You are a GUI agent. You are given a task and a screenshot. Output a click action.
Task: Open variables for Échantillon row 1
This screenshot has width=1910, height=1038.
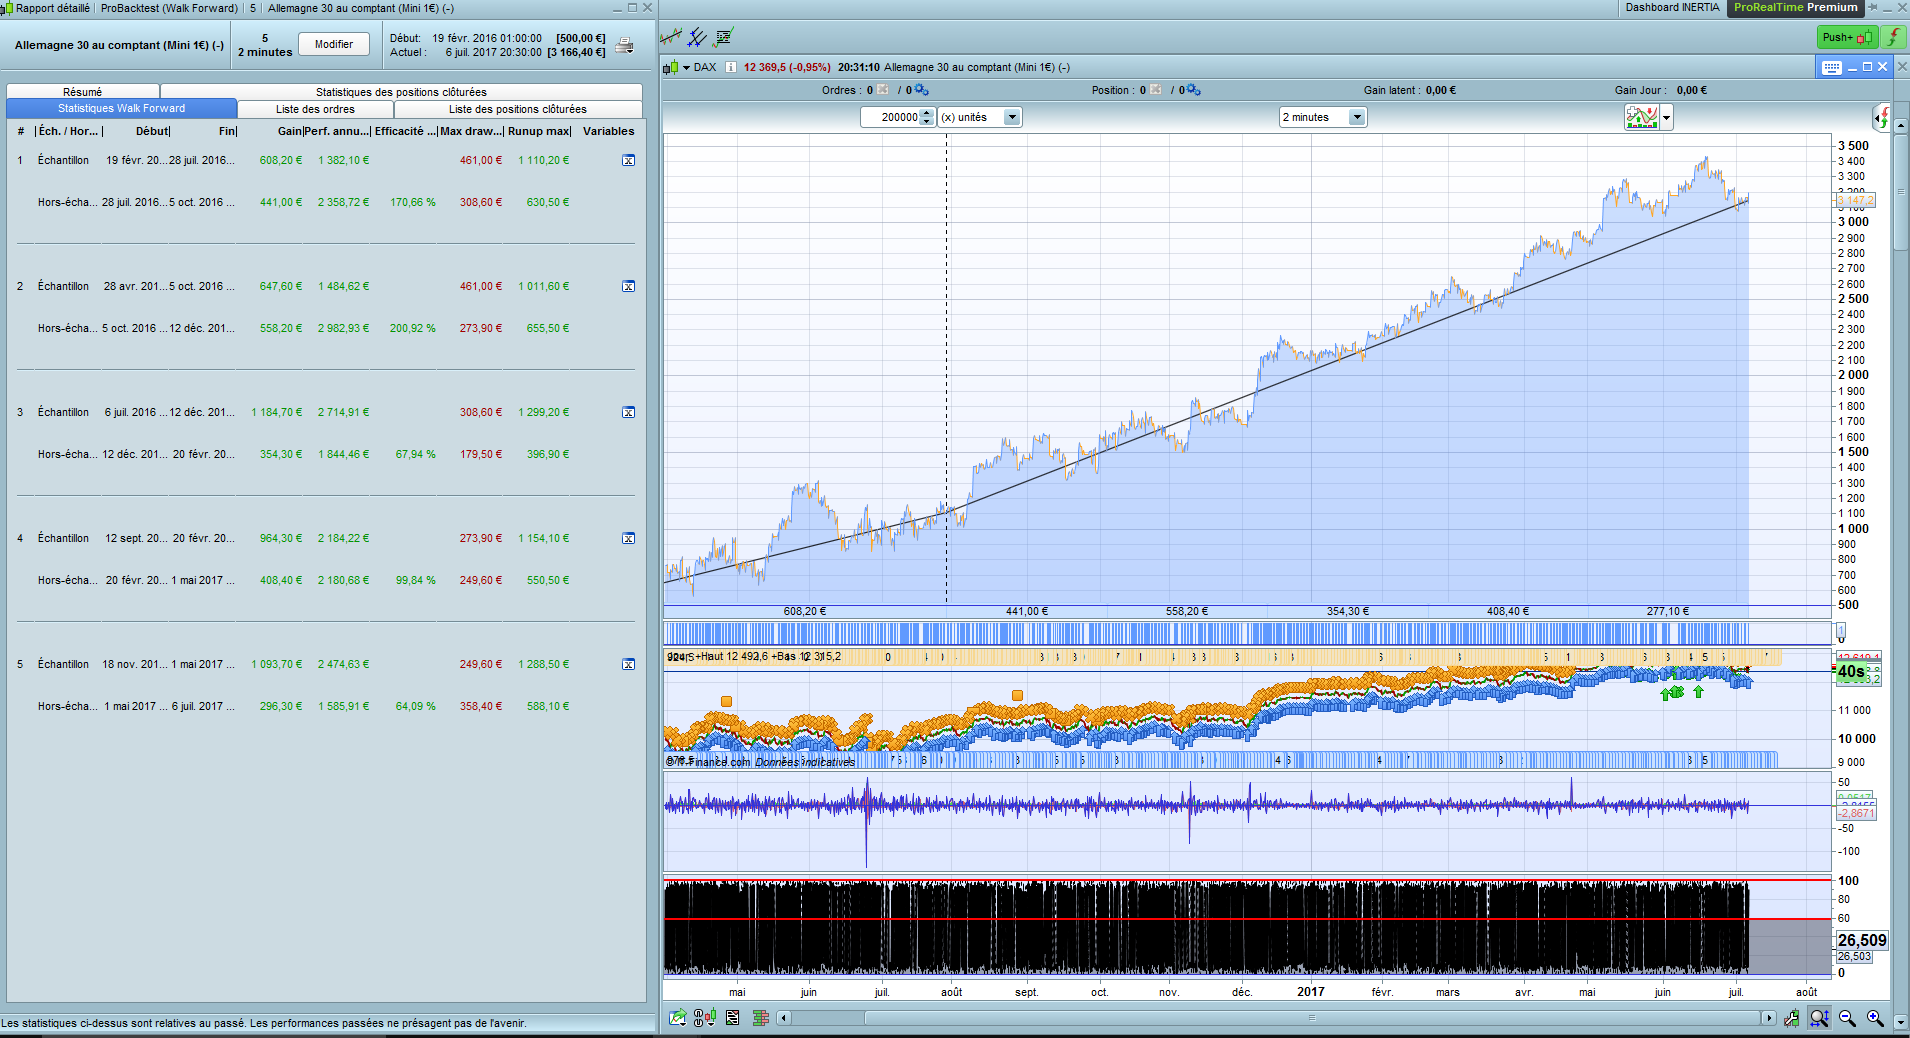point(628,160)
